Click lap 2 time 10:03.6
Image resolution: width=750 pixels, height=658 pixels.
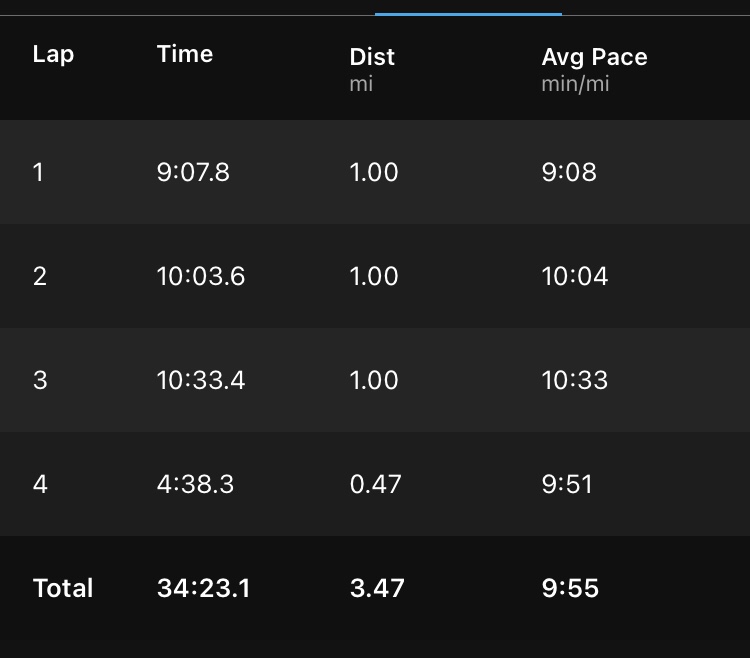click(x=201, y=276)
